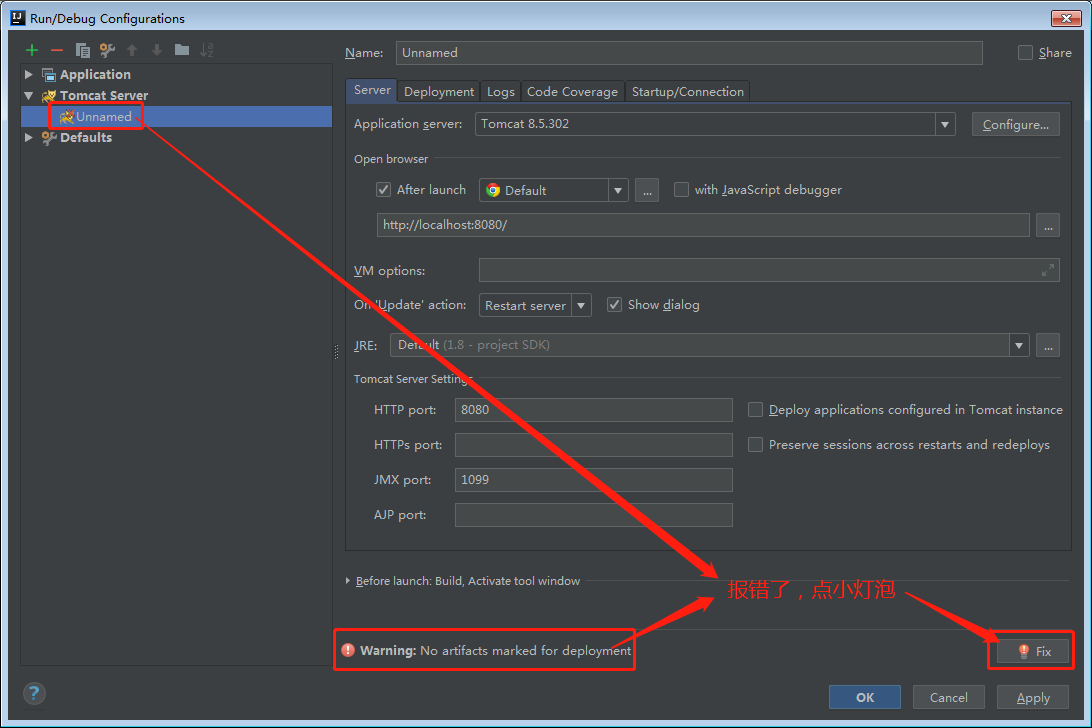Move configuration up with the up arrow
This screenshot has height=728, width=1092.
tap(132, 50)
